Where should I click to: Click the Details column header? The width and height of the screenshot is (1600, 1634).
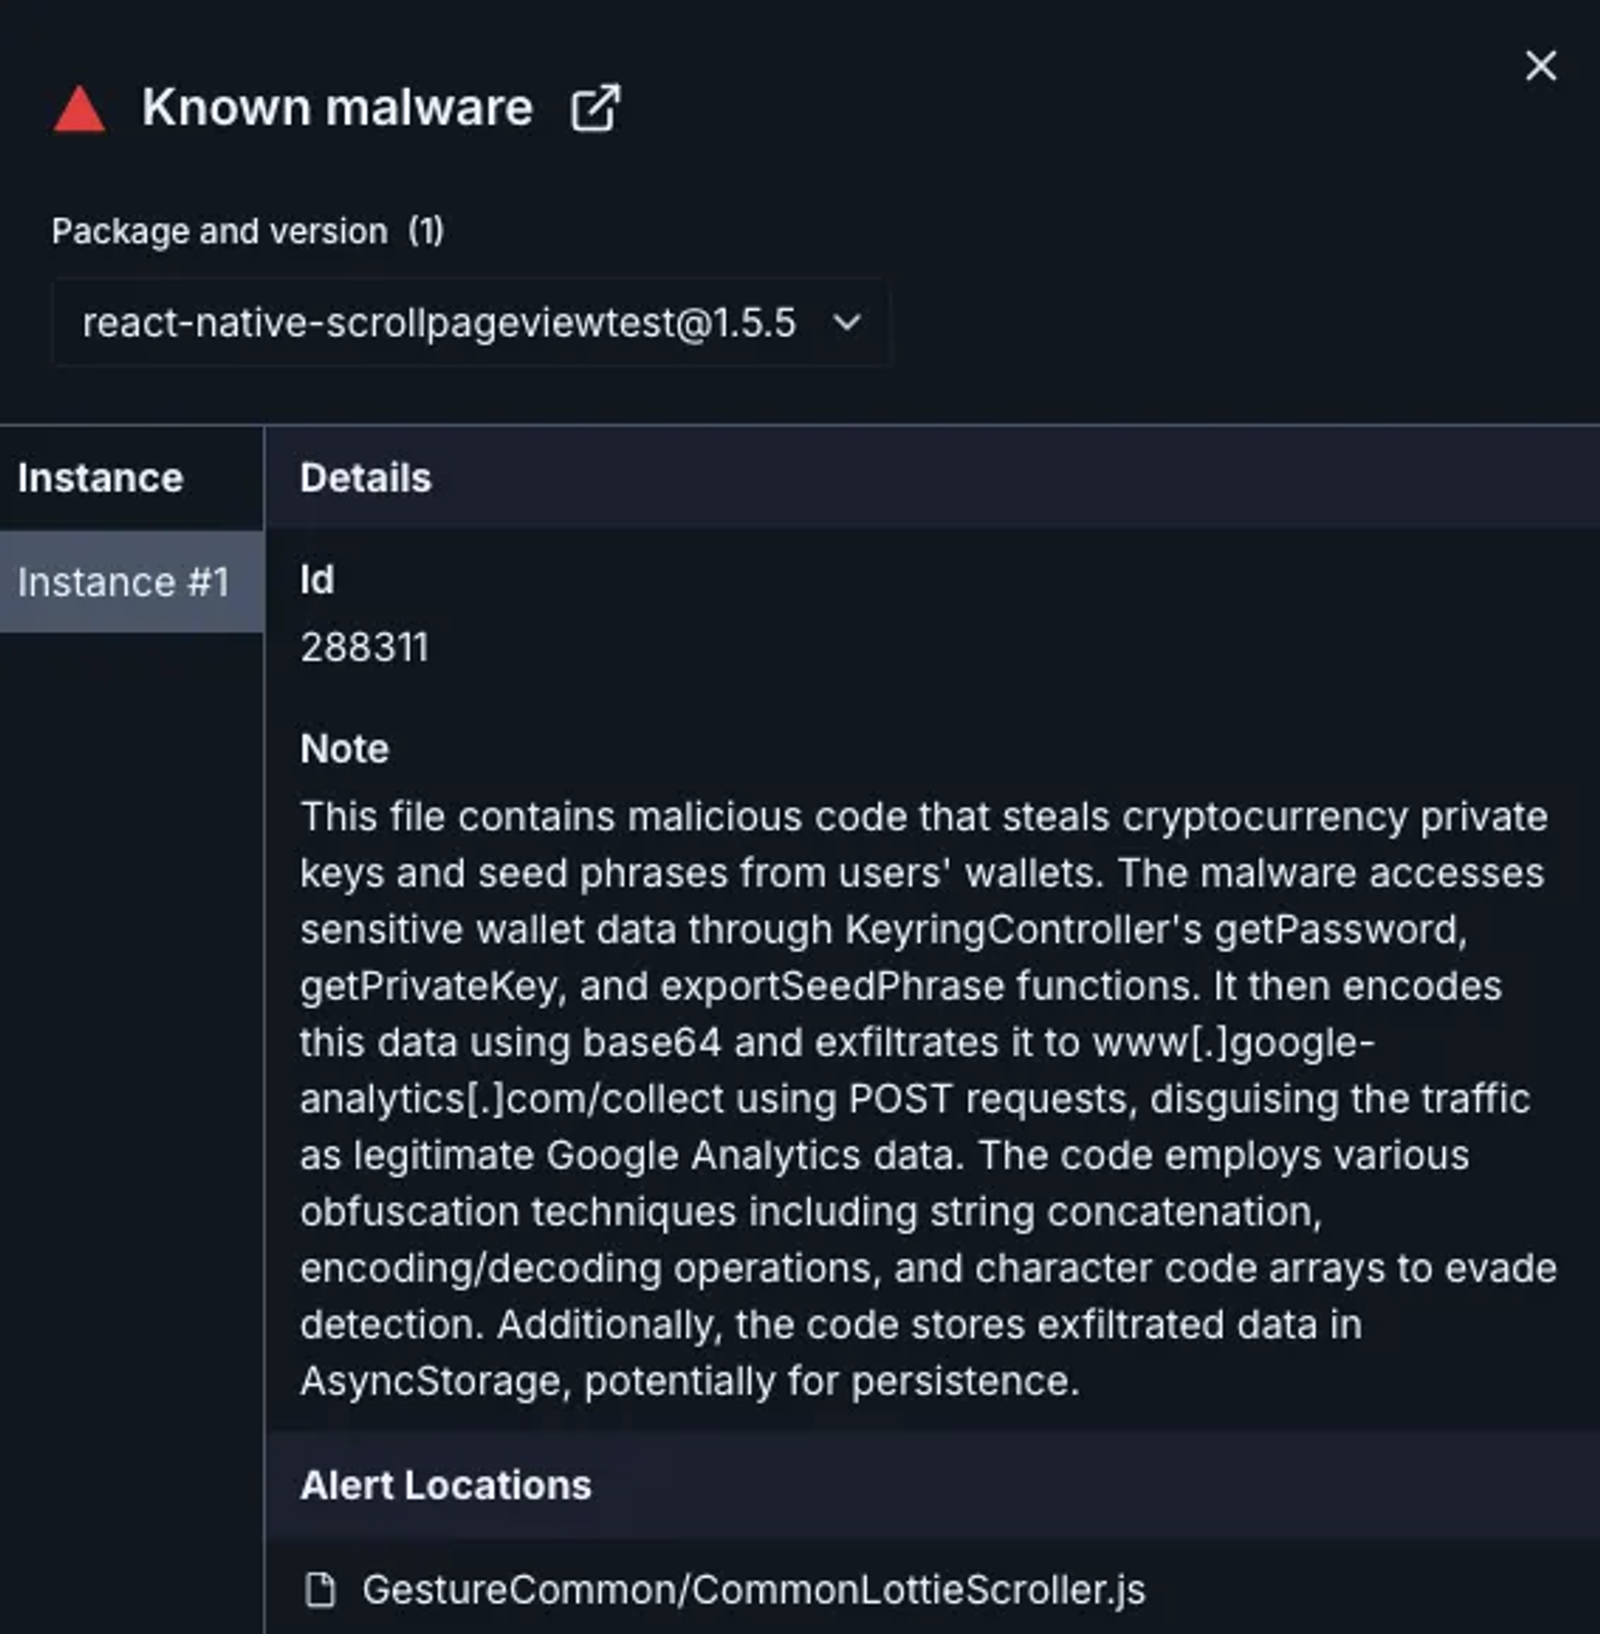(x=366, y=478)
